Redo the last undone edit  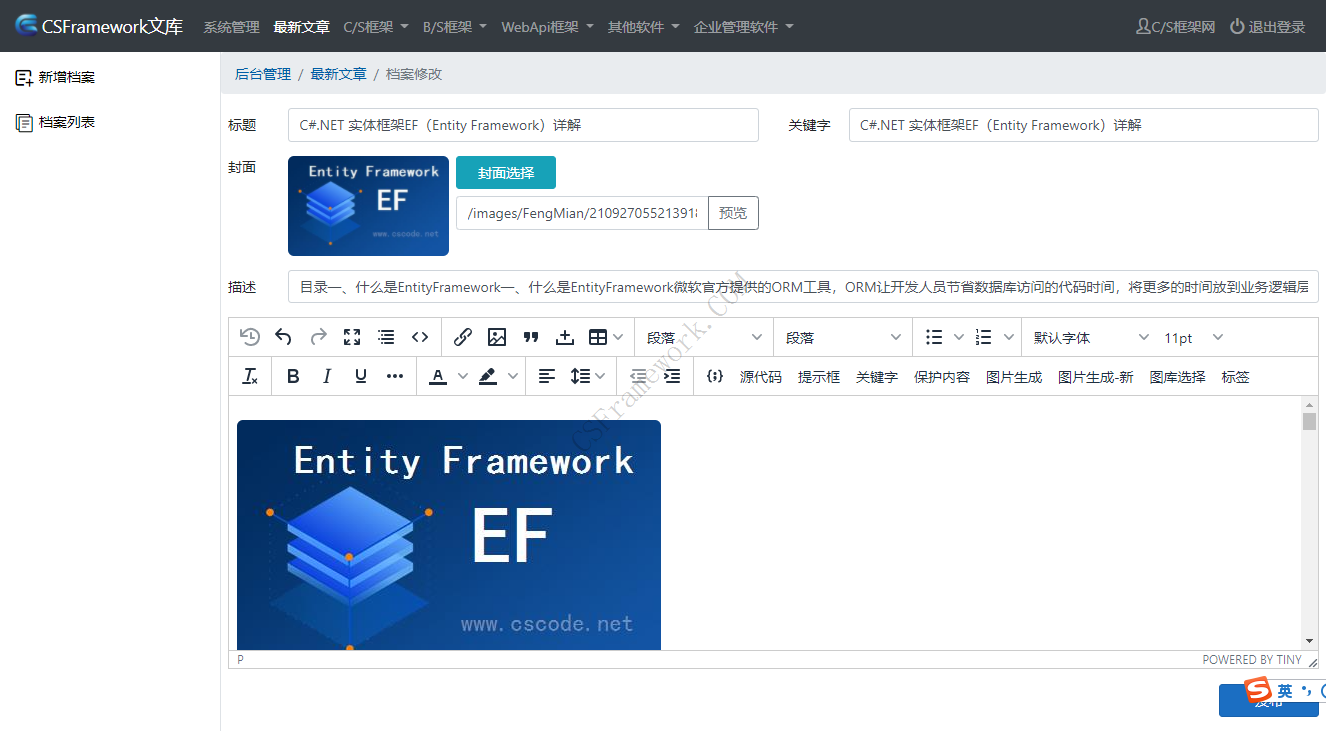point(318,337)
